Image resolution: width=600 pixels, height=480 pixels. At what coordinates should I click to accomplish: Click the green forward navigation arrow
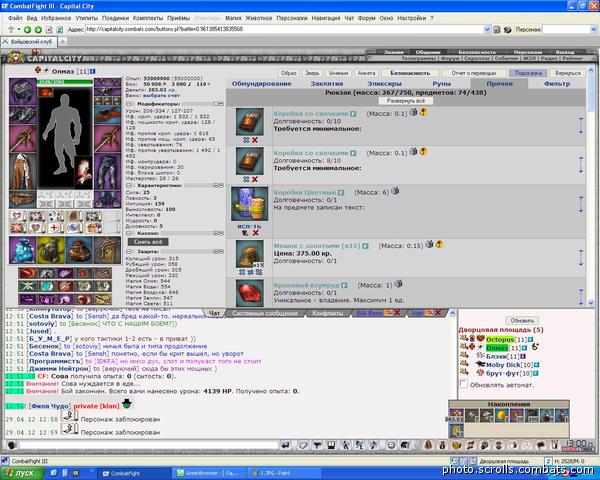[x=38, y=29]
